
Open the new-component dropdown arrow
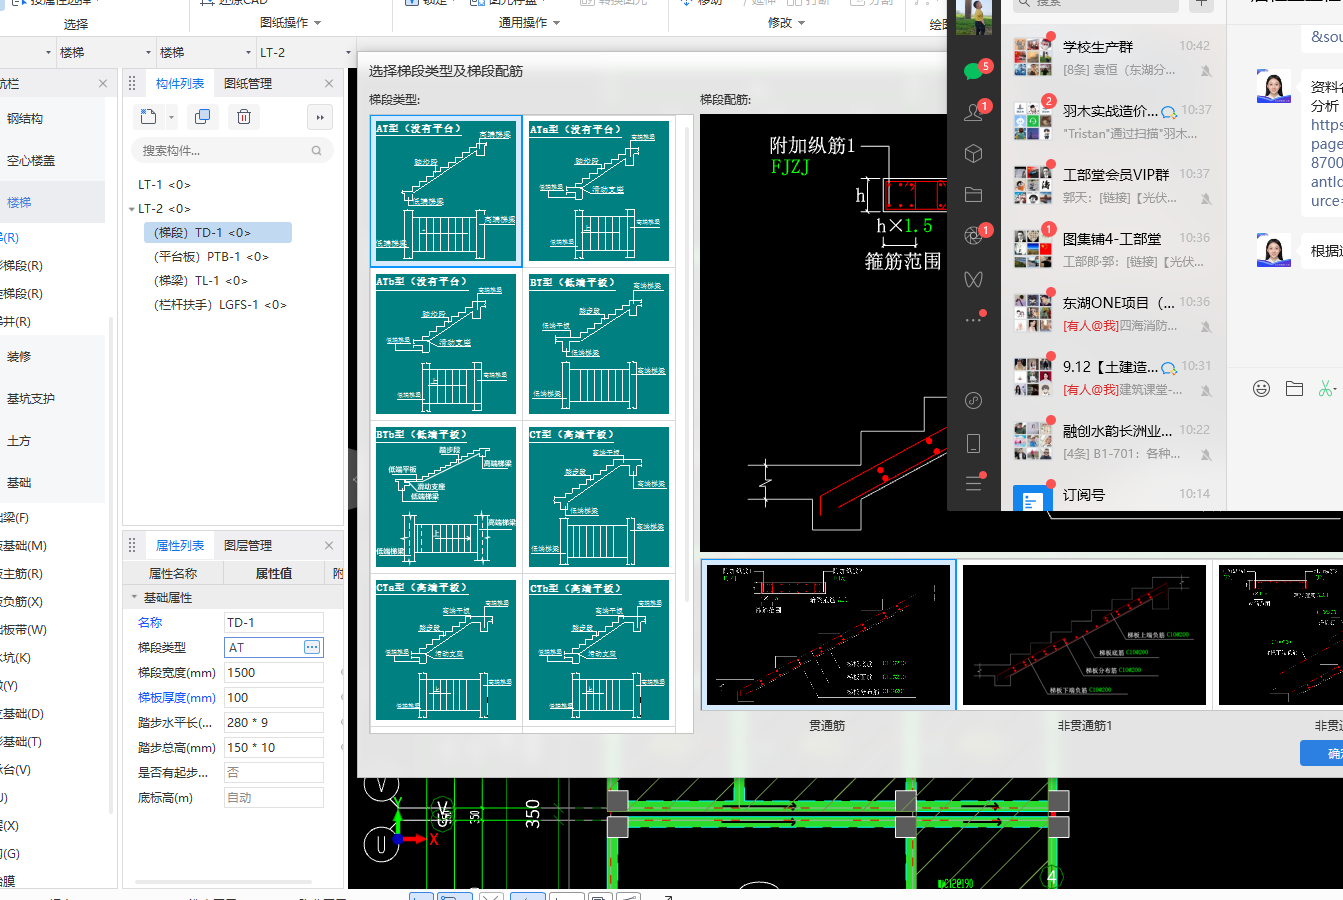coord(171,117)
